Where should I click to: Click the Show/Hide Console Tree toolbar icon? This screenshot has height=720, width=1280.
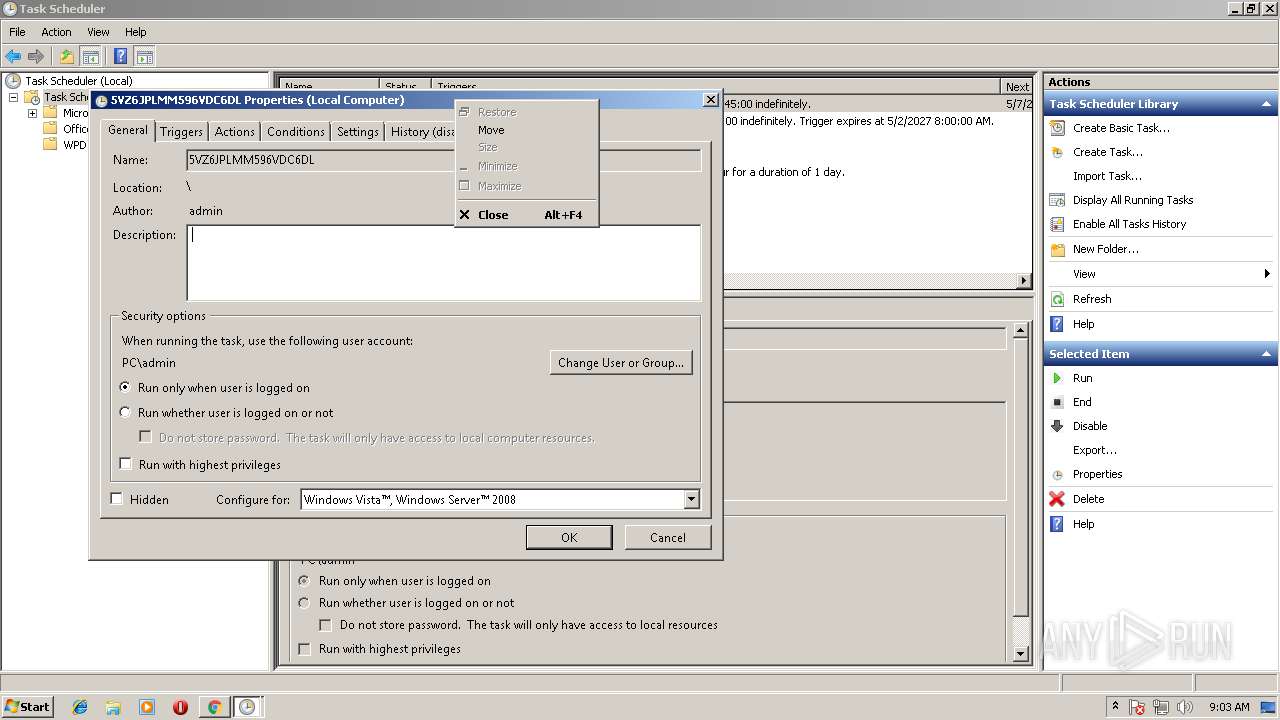(x=90, y=57)
